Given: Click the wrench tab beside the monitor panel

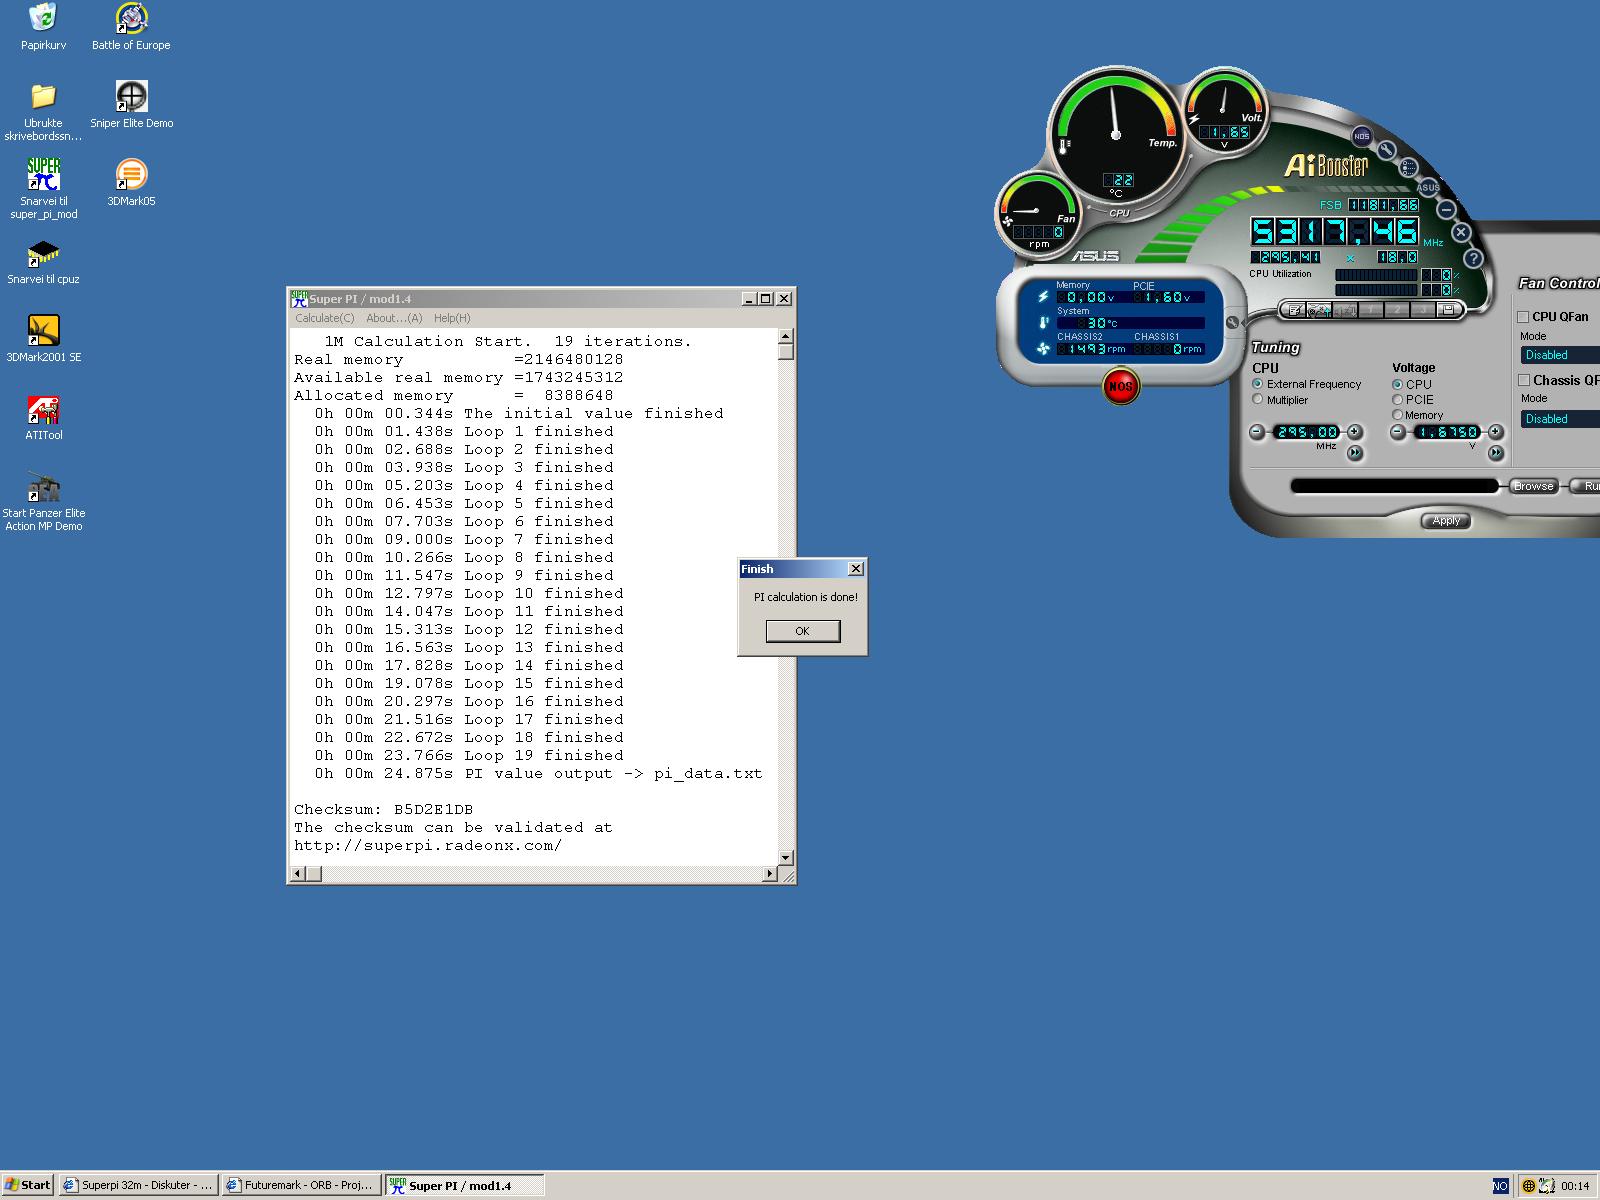Looking at the screenshot, I should point(1232,323).
